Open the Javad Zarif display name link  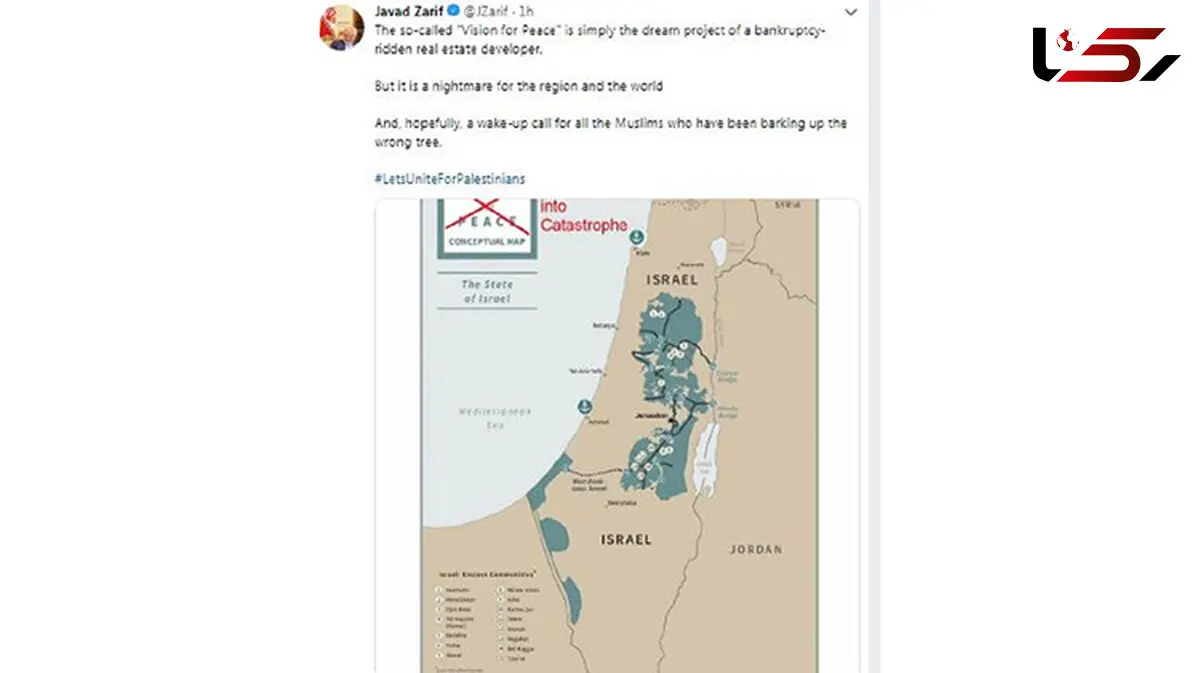408,13
